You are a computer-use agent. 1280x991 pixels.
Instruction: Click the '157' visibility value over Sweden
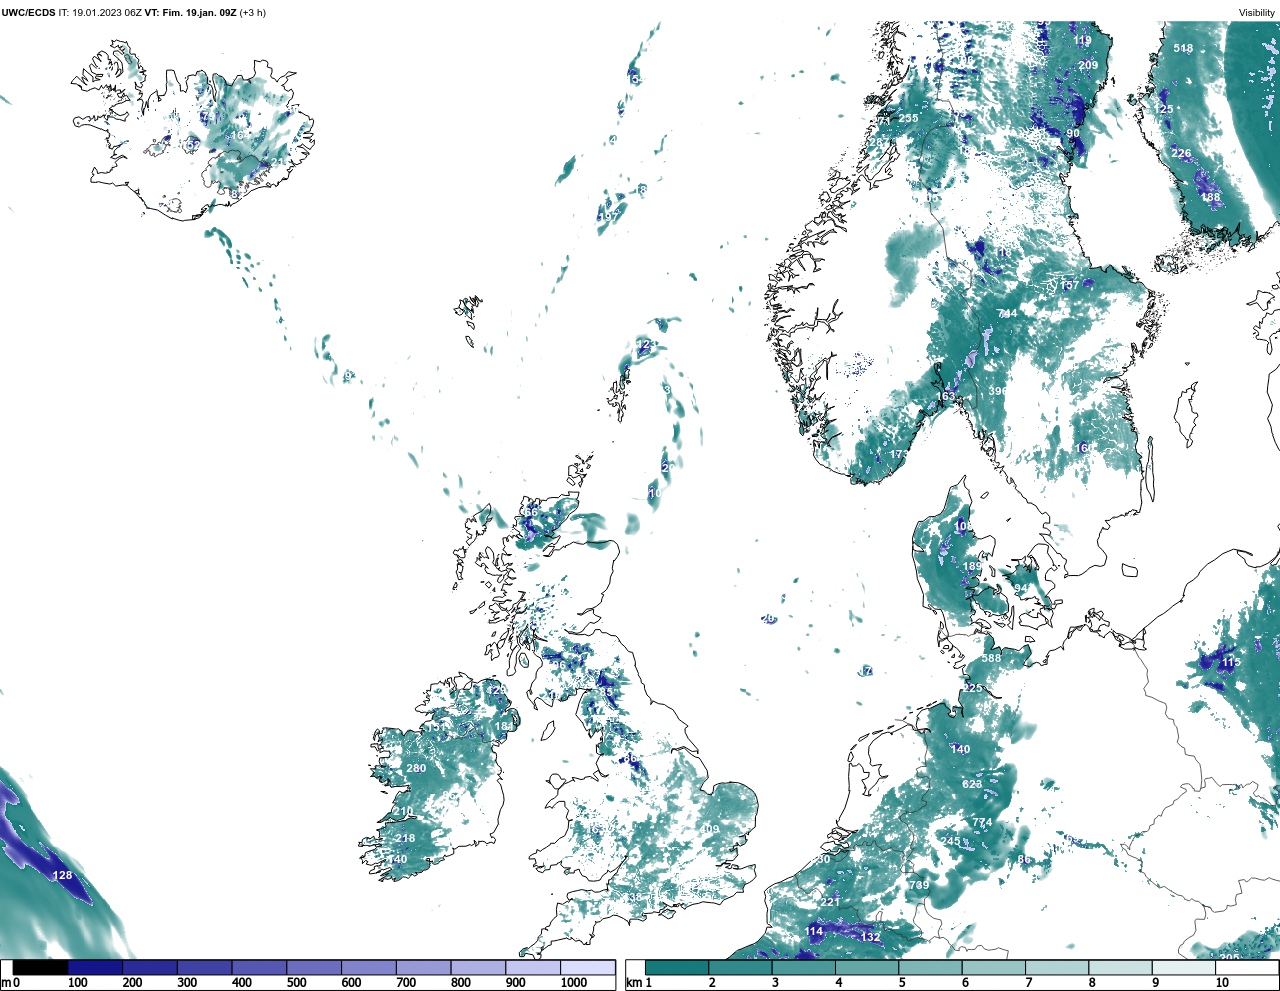[x=1070, y=286]
